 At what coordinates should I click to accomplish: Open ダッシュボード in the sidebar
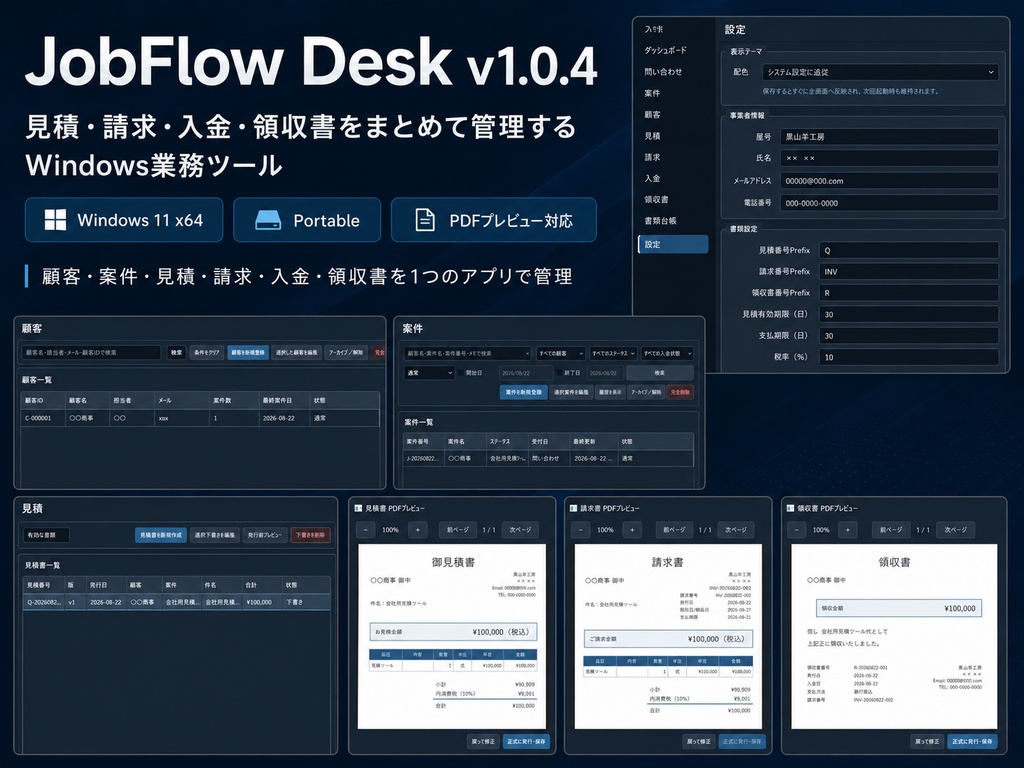665,50
